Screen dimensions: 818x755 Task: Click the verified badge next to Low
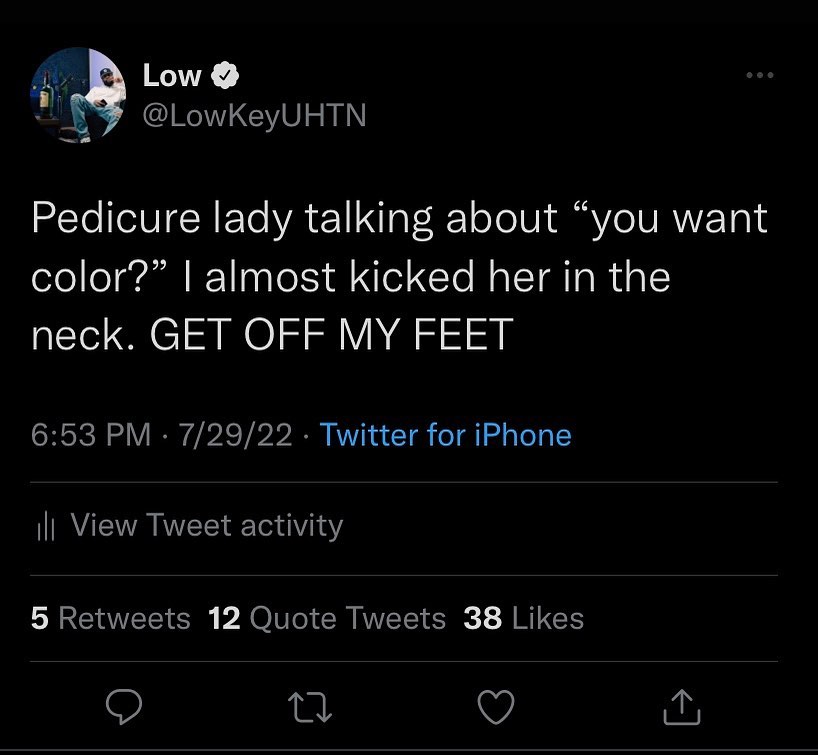[x=225, y=75]
